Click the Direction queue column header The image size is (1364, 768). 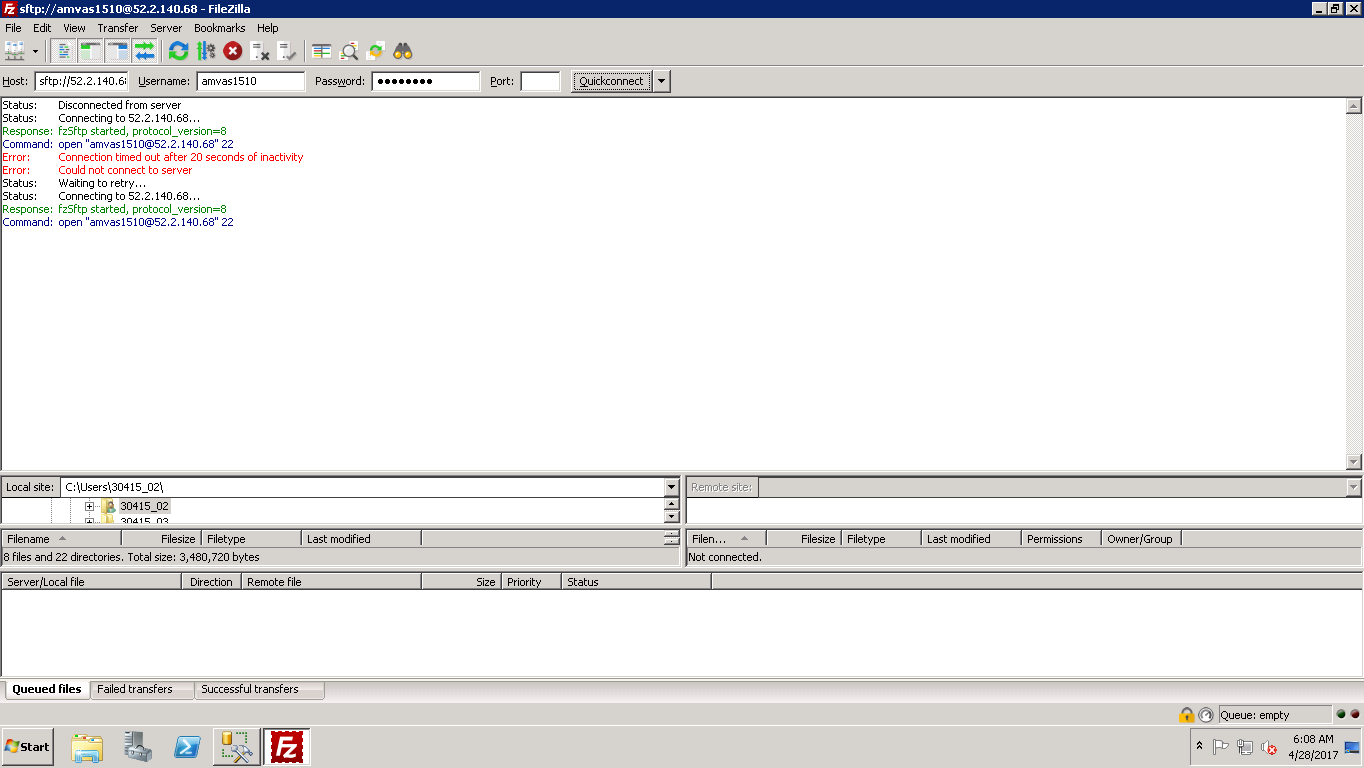pyautogui.click(x=211, y=581)
